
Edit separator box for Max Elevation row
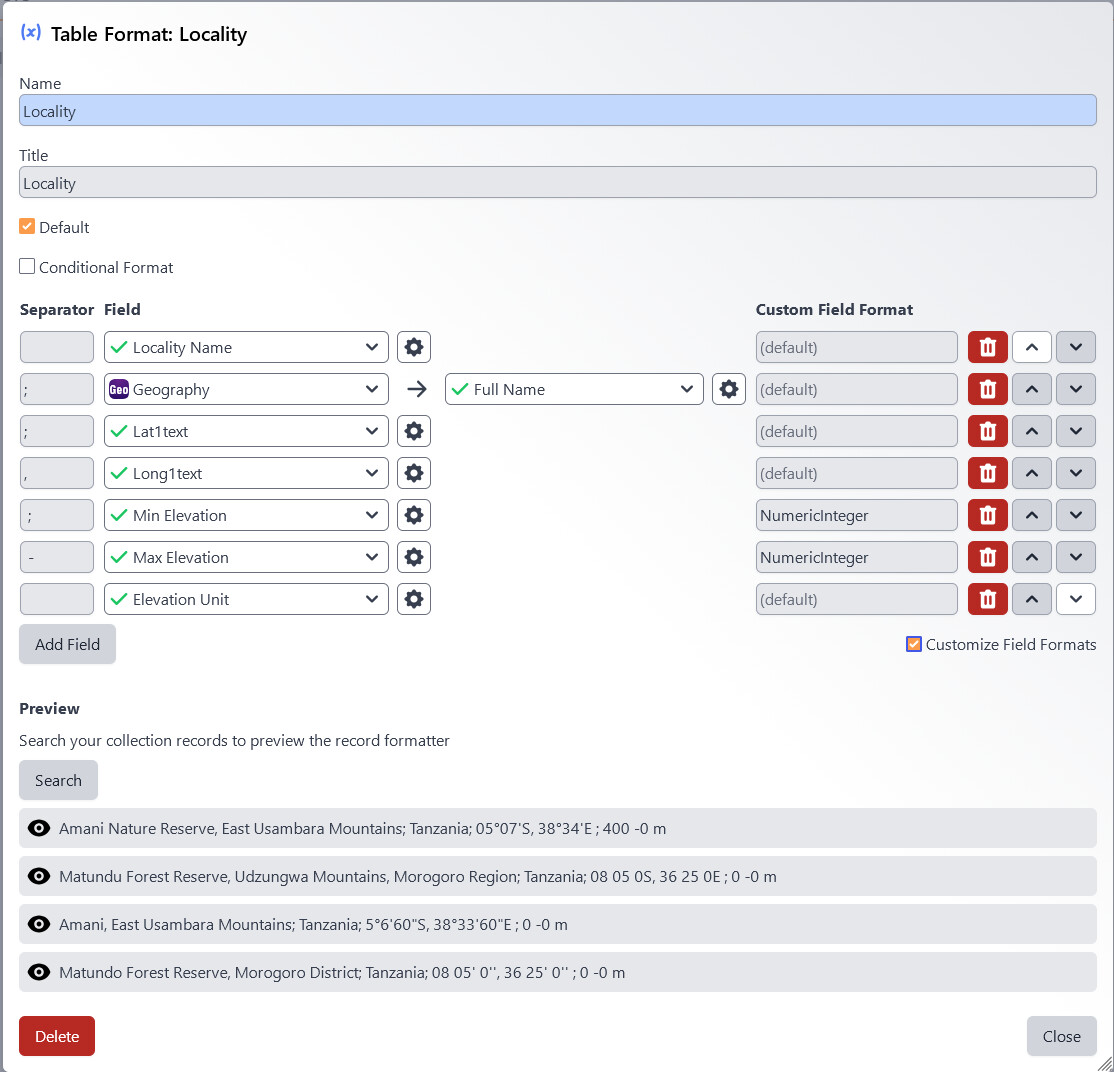click(57, 557)
